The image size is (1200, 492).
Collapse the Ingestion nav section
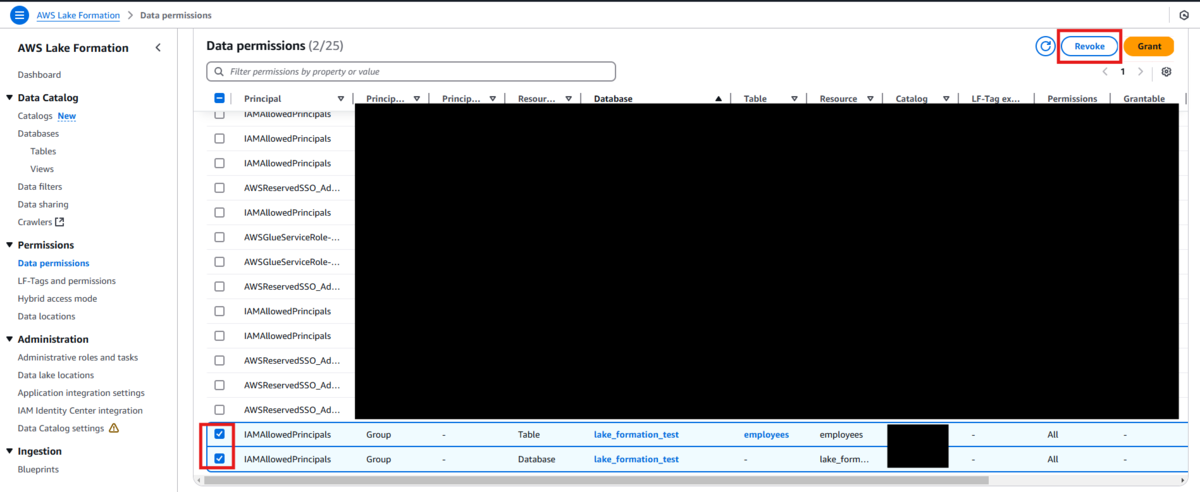[10, 451]
